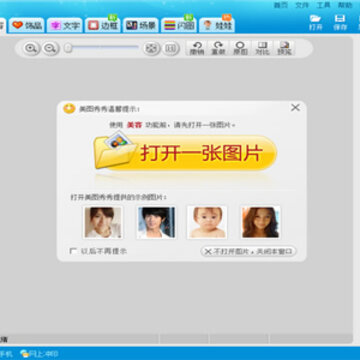The height and width of the screenshot is (360, 360).
Task: Click 不打开图片, 关闭本窗口 button
Action: pos(248,251)
